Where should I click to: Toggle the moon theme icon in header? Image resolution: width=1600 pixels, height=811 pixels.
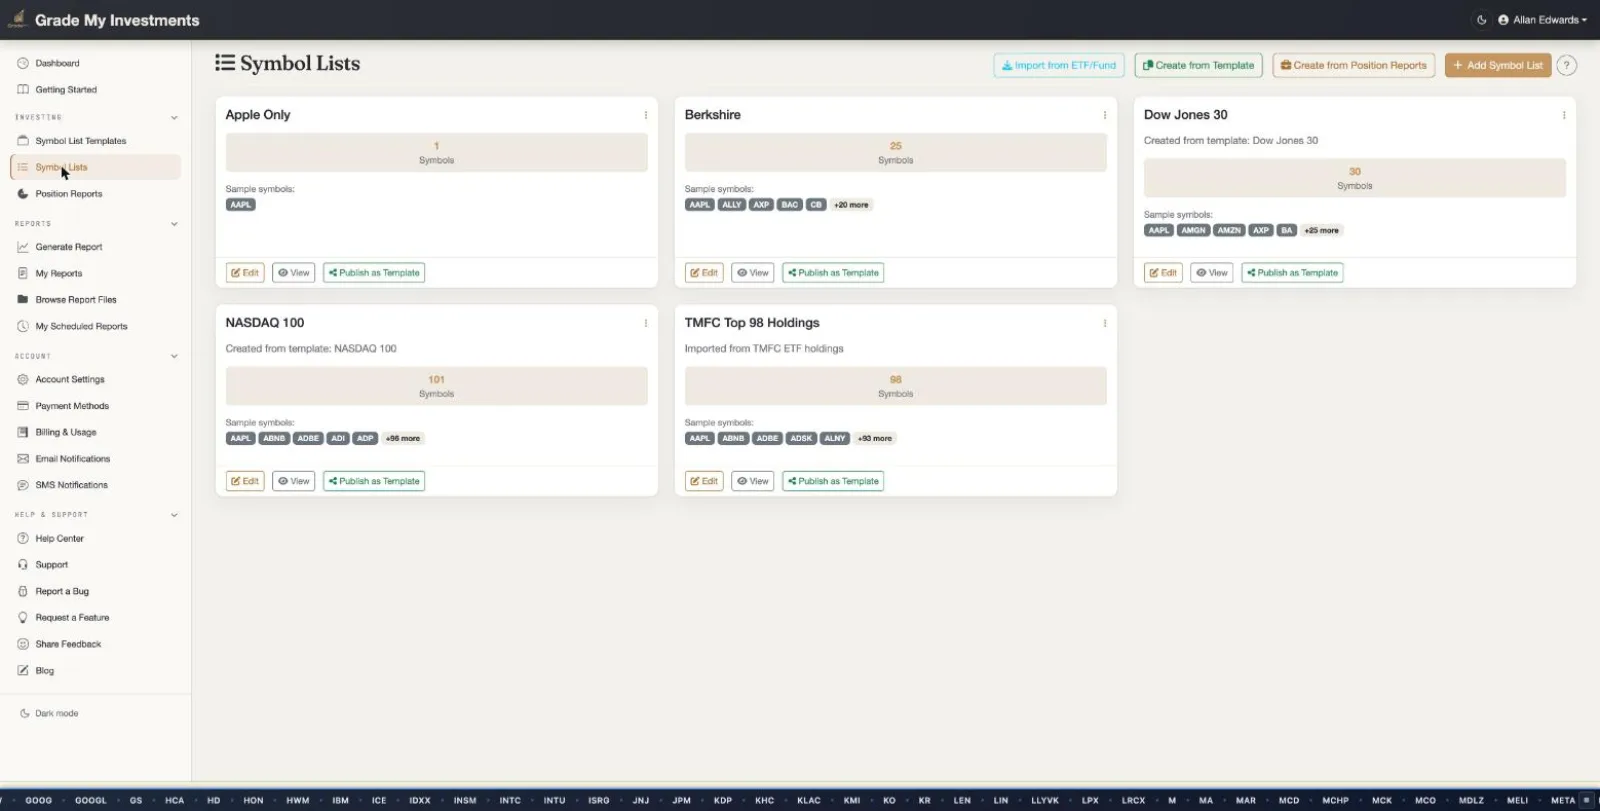[1482, 20]
